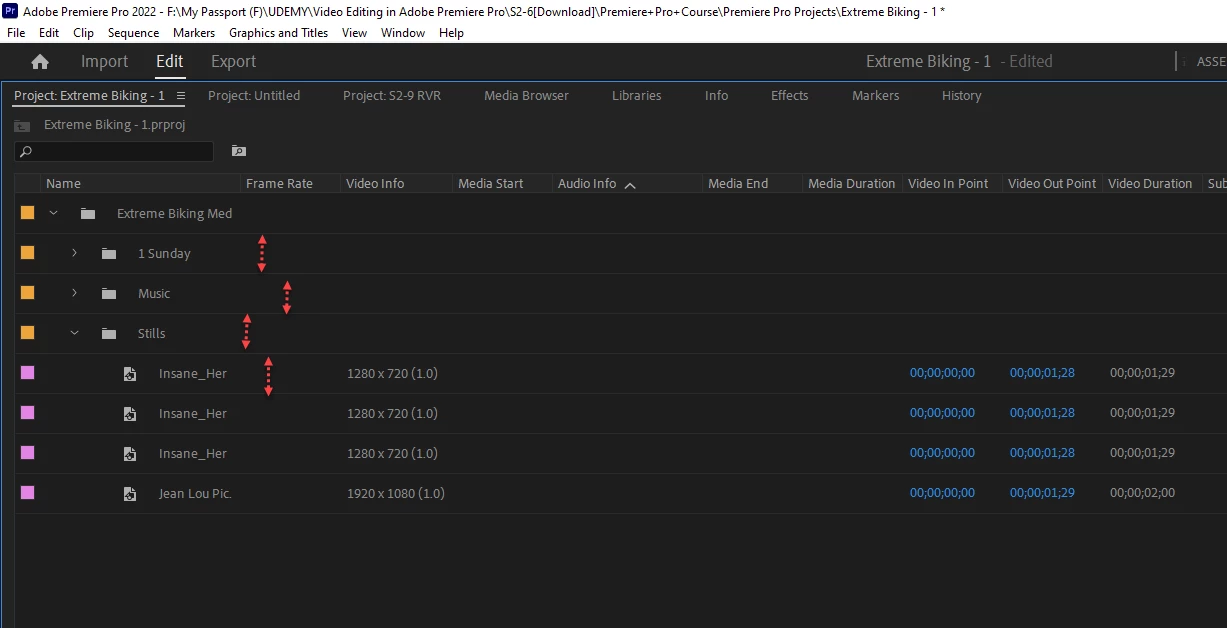This screenshot has height=628, width=1227.
Task: Sort by the Video Duration column header
Action: point(1152,184)
